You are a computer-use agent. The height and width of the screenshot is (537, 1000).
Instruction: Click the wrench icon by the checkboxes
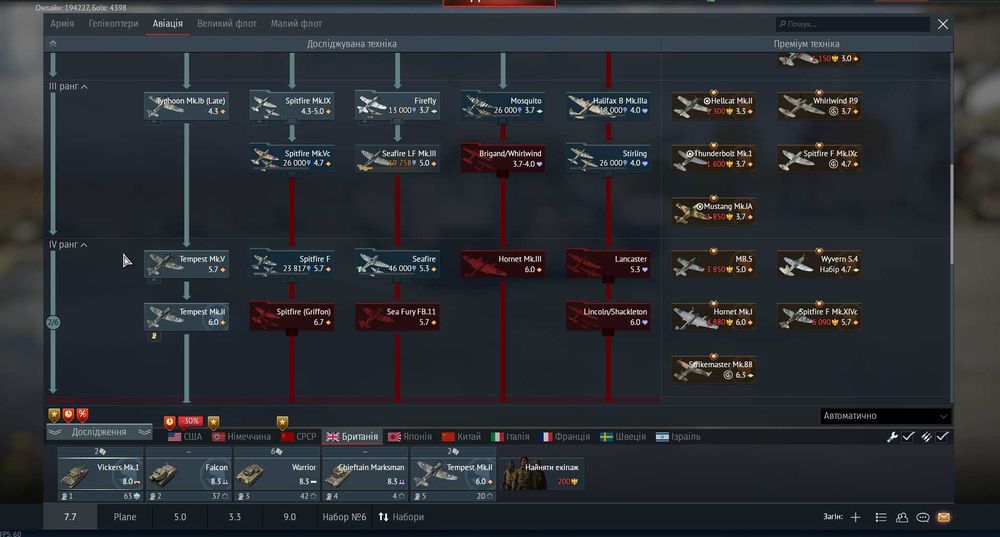[892, 437]
